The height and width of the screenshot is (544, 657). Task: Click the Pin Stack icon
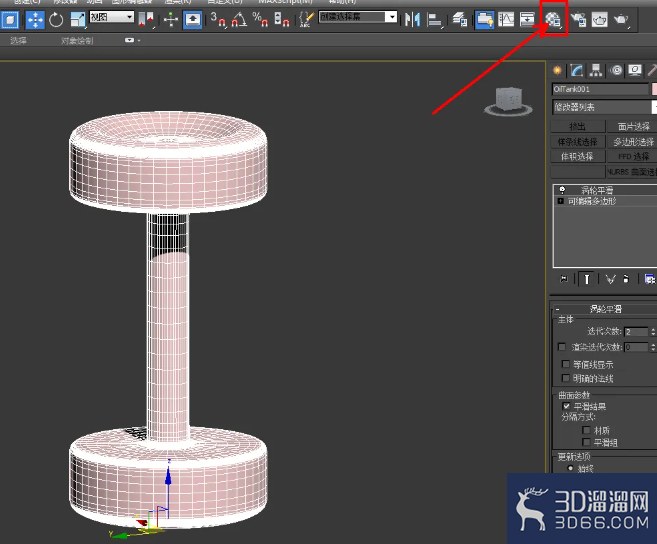point(564,279)
